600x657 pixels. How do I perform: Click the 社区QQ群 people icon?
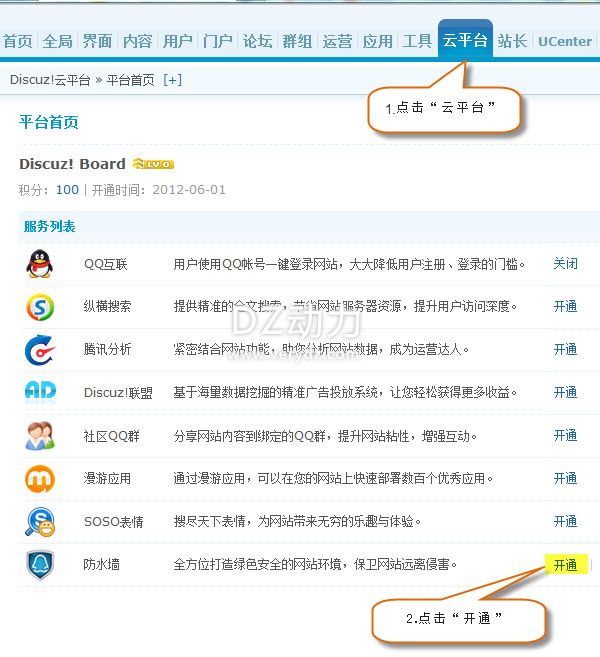tap(40, 436)
